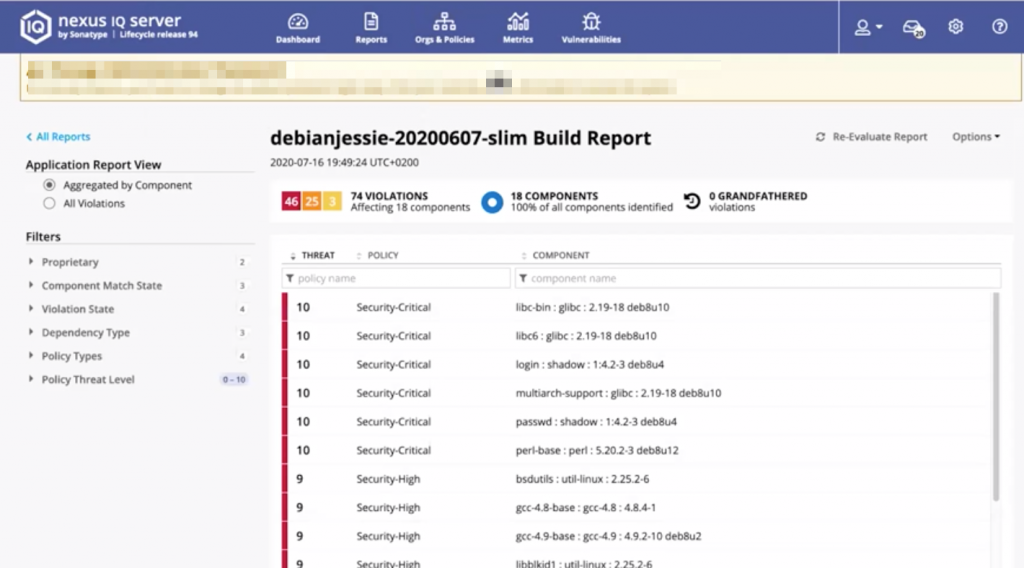Open the Vulnerabilities bug icon
The height and width of the screenshot is (568, 1024).
[591, 22]
